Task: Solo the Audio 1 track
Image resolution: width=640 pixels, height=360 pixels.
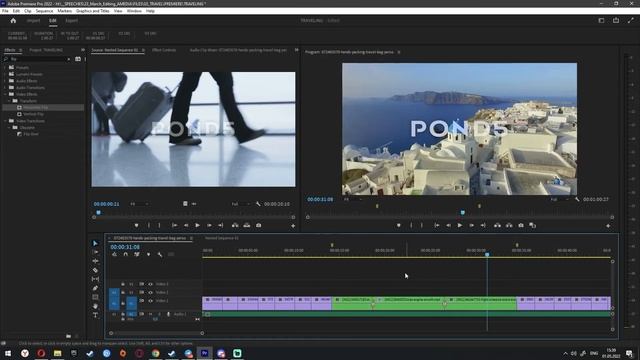Action: [159, 314]
